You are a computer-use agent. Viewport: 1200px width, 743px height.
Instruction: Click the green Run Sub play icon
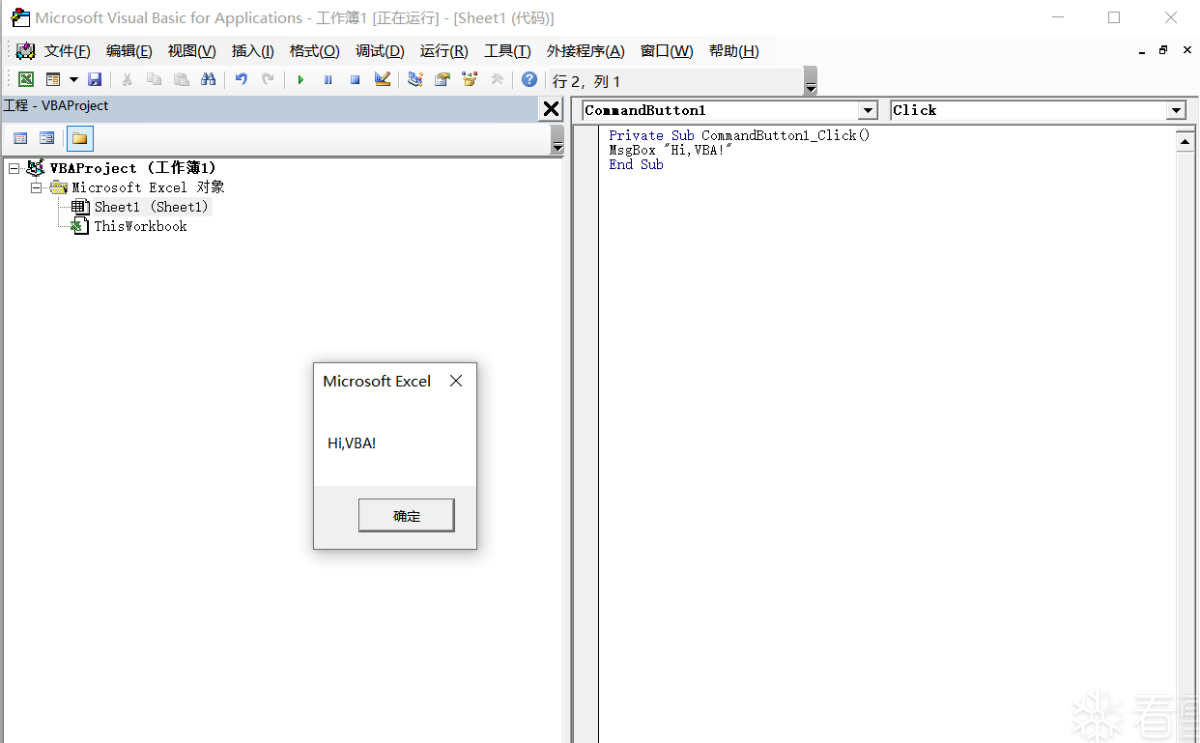300,80
